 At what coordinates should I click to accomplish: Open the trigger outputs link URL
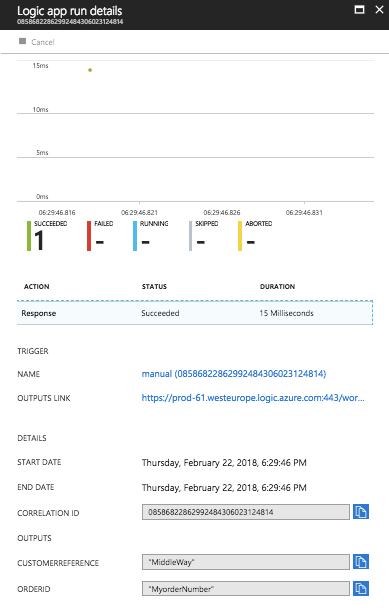coord(253,398)
